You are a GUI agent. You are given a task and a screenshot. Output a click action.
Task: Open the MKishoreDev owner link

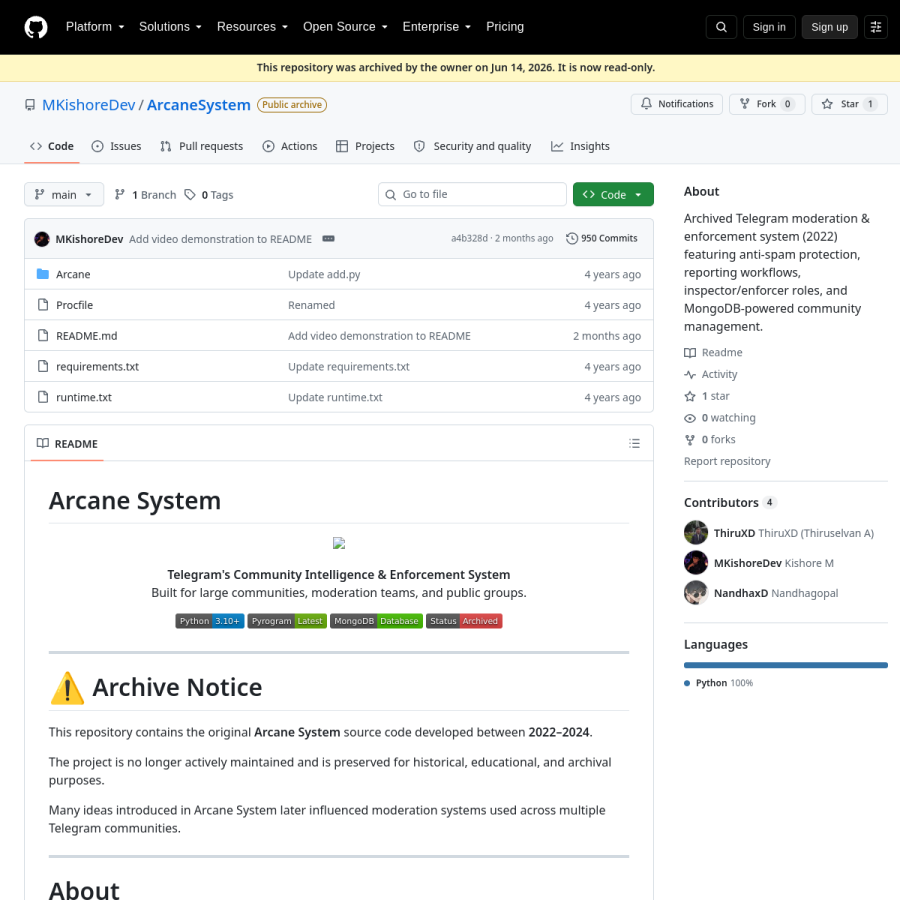88,105
